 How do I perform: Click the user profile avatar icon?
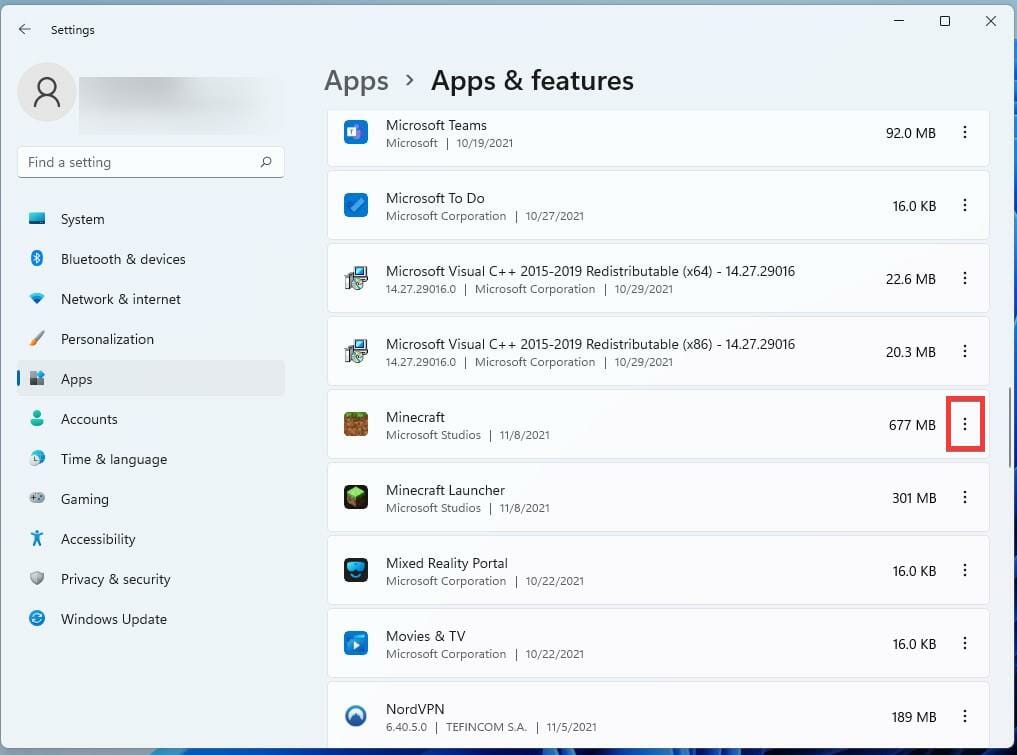[47, 92]
